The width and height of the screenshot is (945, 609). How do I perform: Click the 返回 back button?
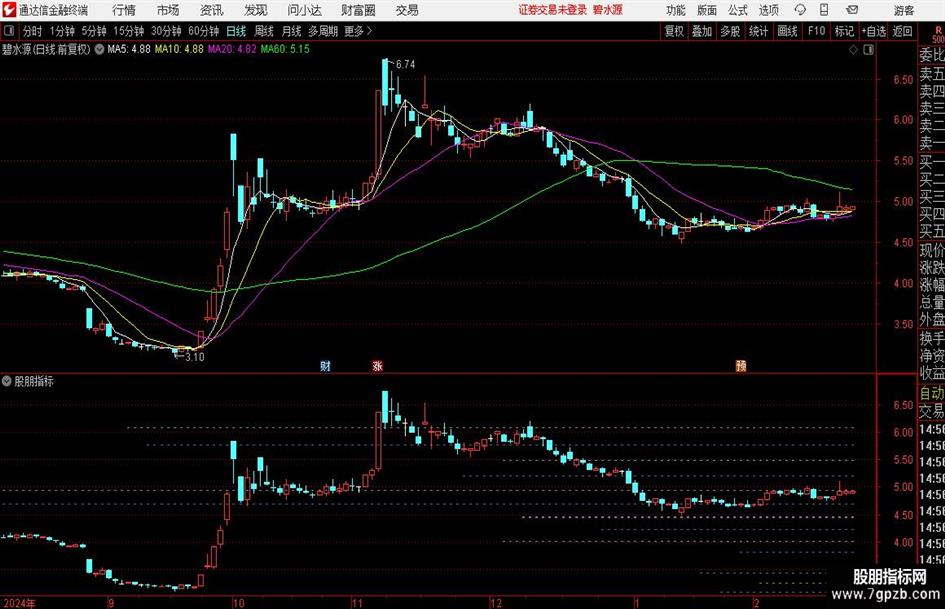[902, 31]
